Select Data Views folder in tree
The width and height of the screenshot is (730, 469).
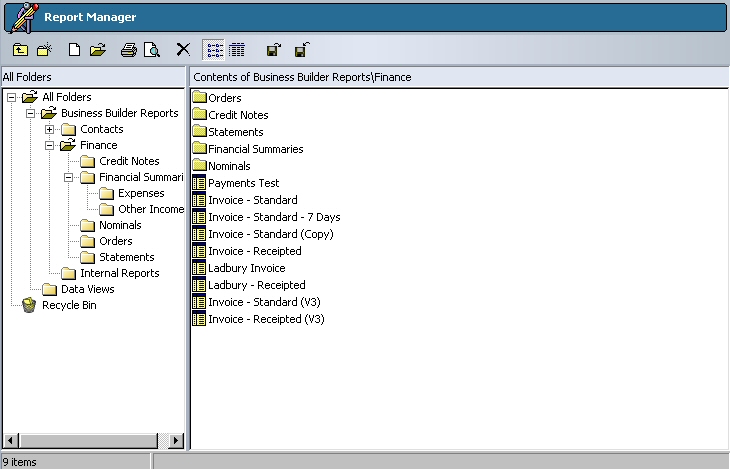point(87,289)
